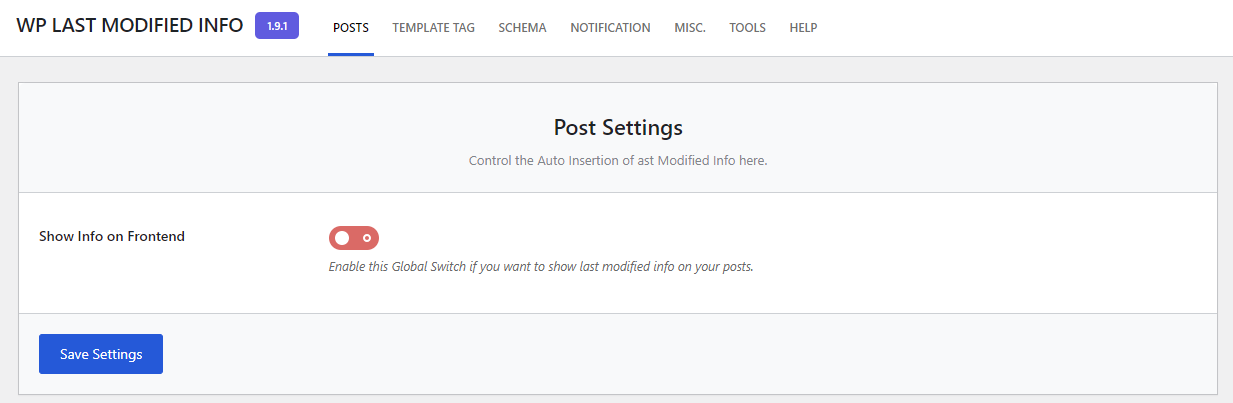Click the blue underline beneath the Posts tab

351,54
